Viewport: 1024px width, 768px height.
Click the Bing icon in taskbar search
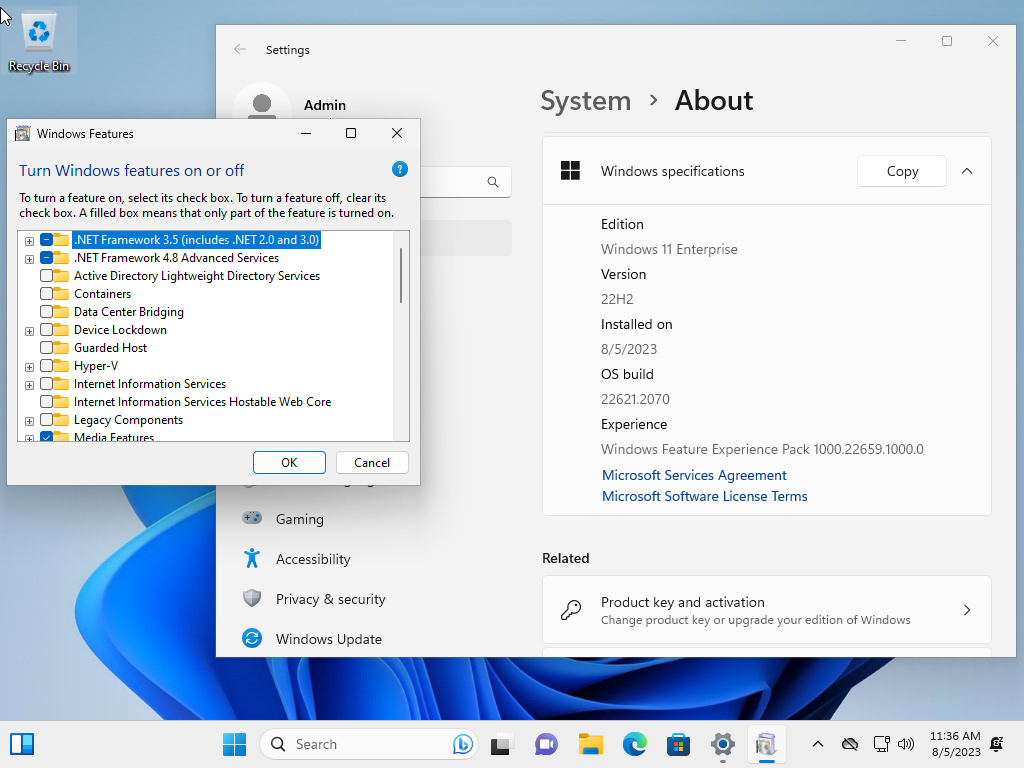pos(462,744)
